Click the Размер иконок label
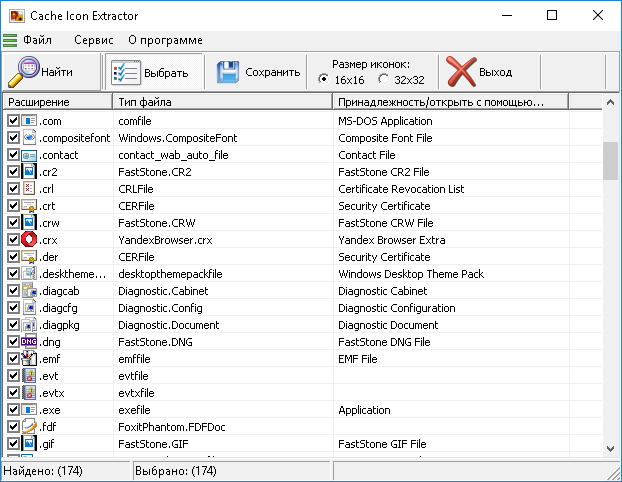622x482 pixels. click(371, 64)
